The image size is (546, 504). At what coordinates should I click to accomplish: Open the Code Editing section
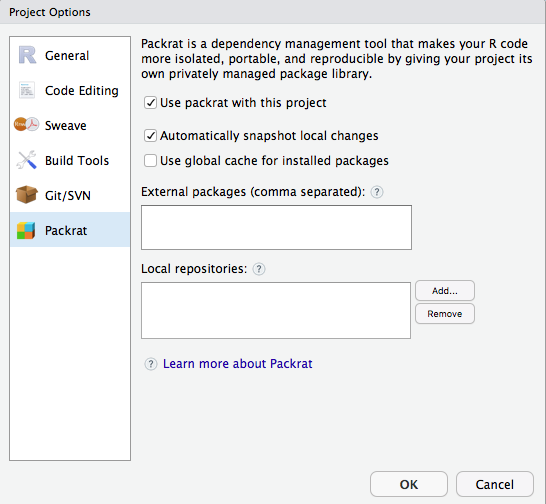70,91
